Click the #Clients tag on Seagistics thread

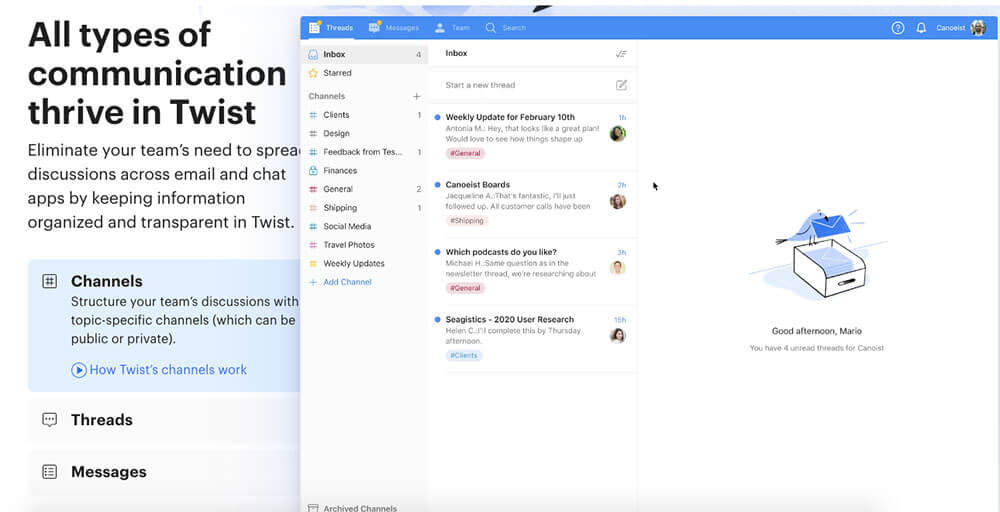464,355
